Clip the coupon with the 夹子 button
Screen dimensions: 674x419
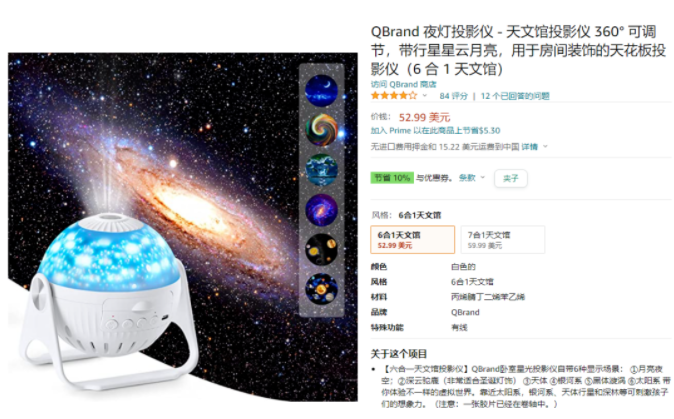point(511,178)
